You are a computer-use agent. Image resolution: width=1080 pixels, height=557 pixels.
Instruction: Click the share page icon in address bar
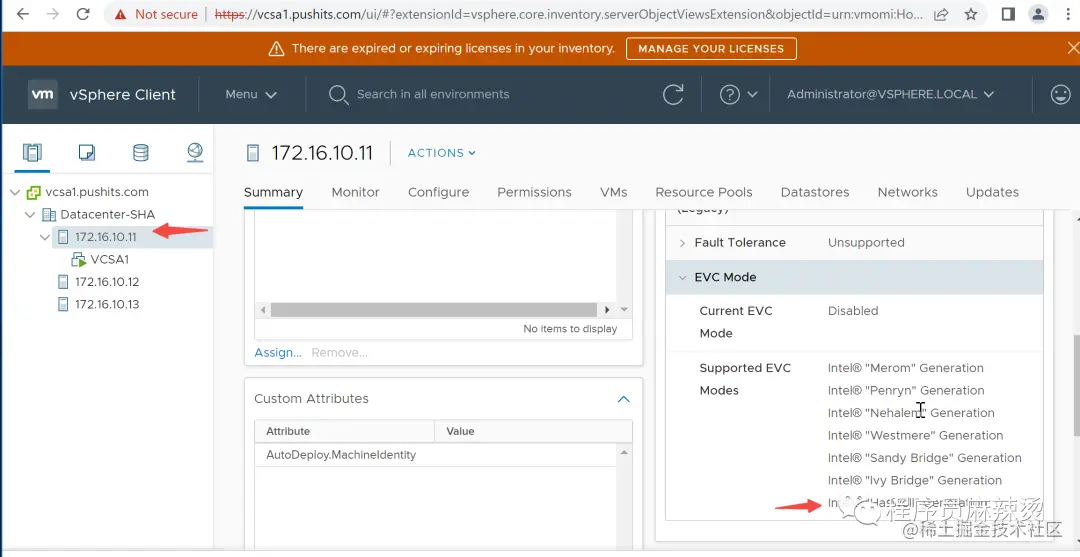pos(941,14)
